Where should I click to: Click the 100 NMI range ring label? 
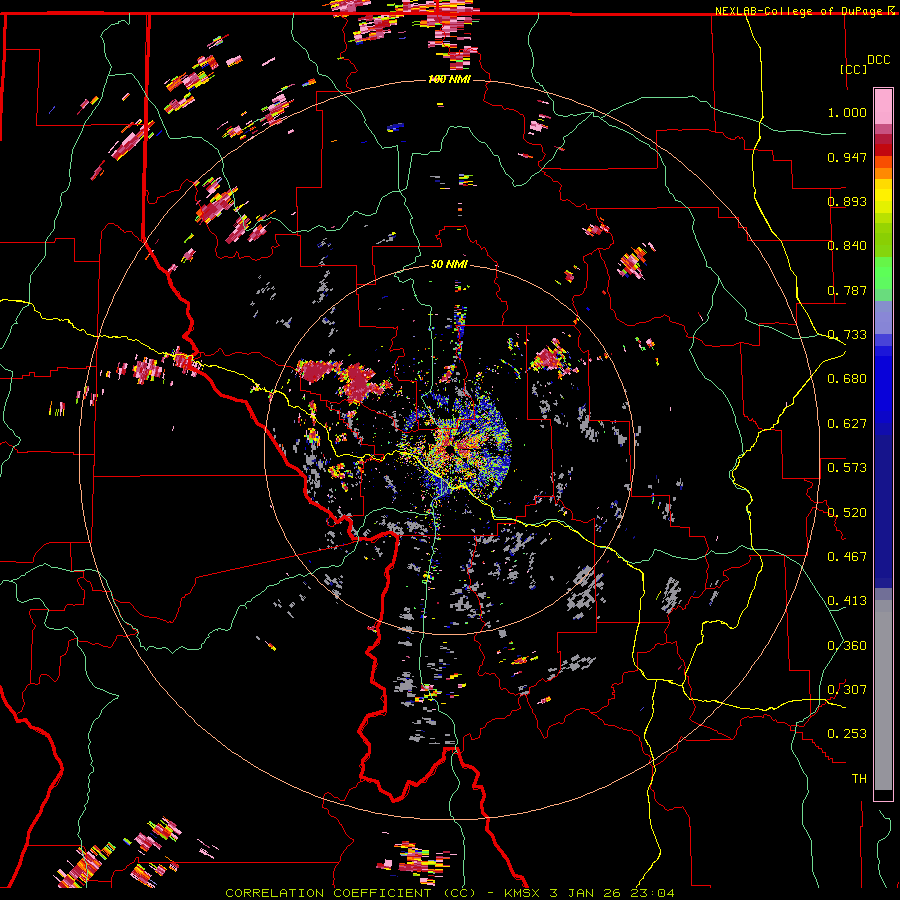449,79
